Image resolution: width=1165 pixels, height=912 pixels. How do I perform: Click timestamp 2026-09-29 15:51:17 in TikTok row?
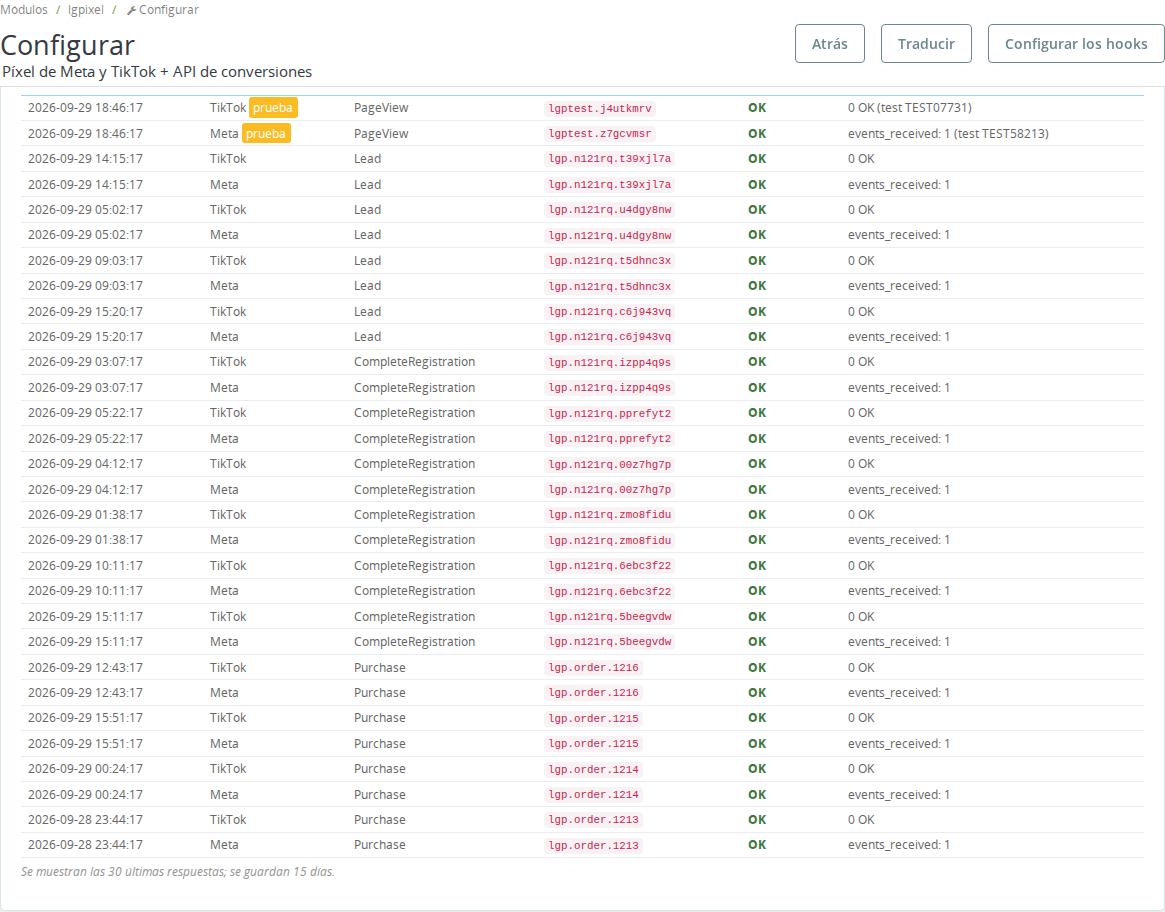(85, 718)
